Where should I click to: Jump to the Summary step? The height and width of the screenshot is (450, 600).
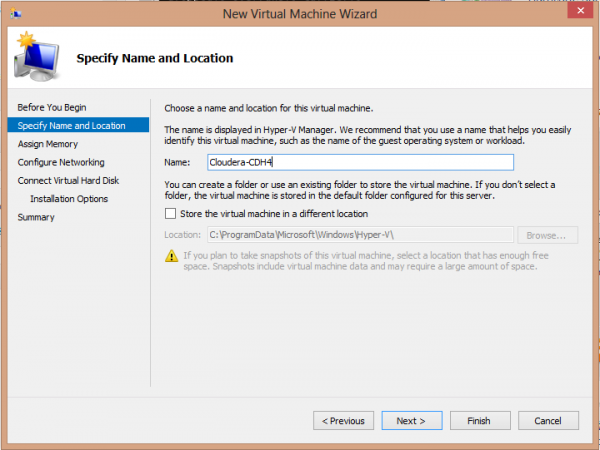point(36,217)
